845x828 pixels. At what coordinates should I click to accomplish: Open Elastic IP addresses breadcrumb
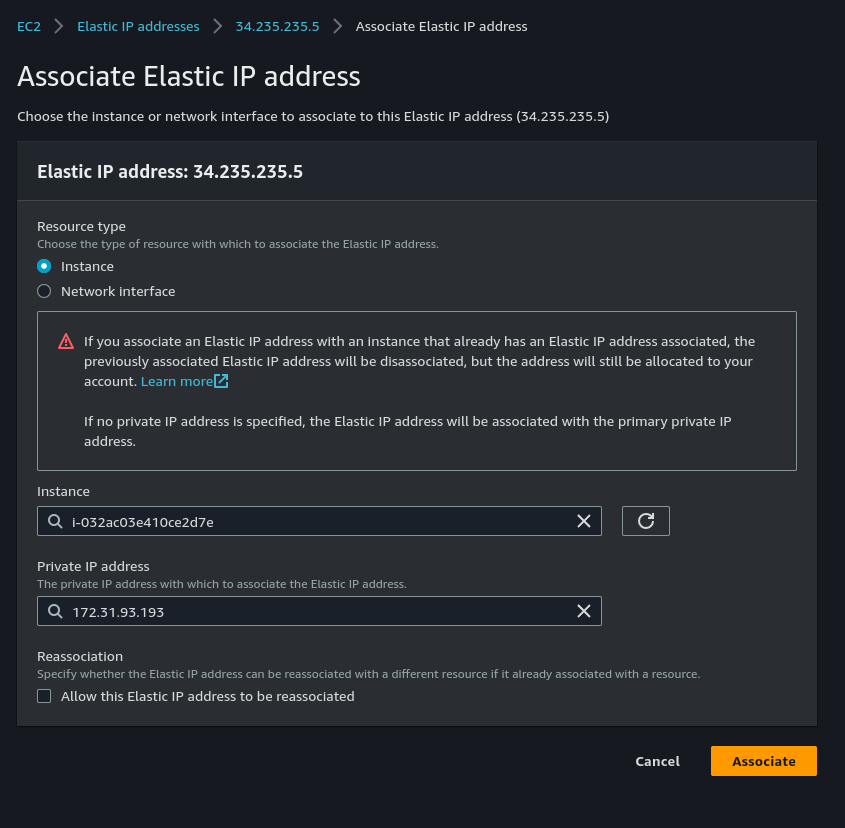138,26
